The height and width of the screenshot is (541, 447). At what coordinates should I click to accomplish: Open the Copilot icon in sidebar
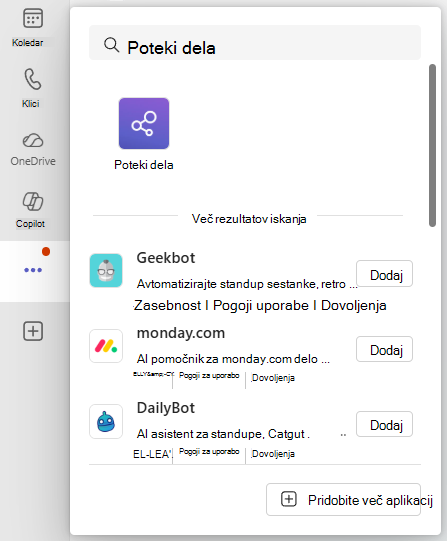pos(33,201)
